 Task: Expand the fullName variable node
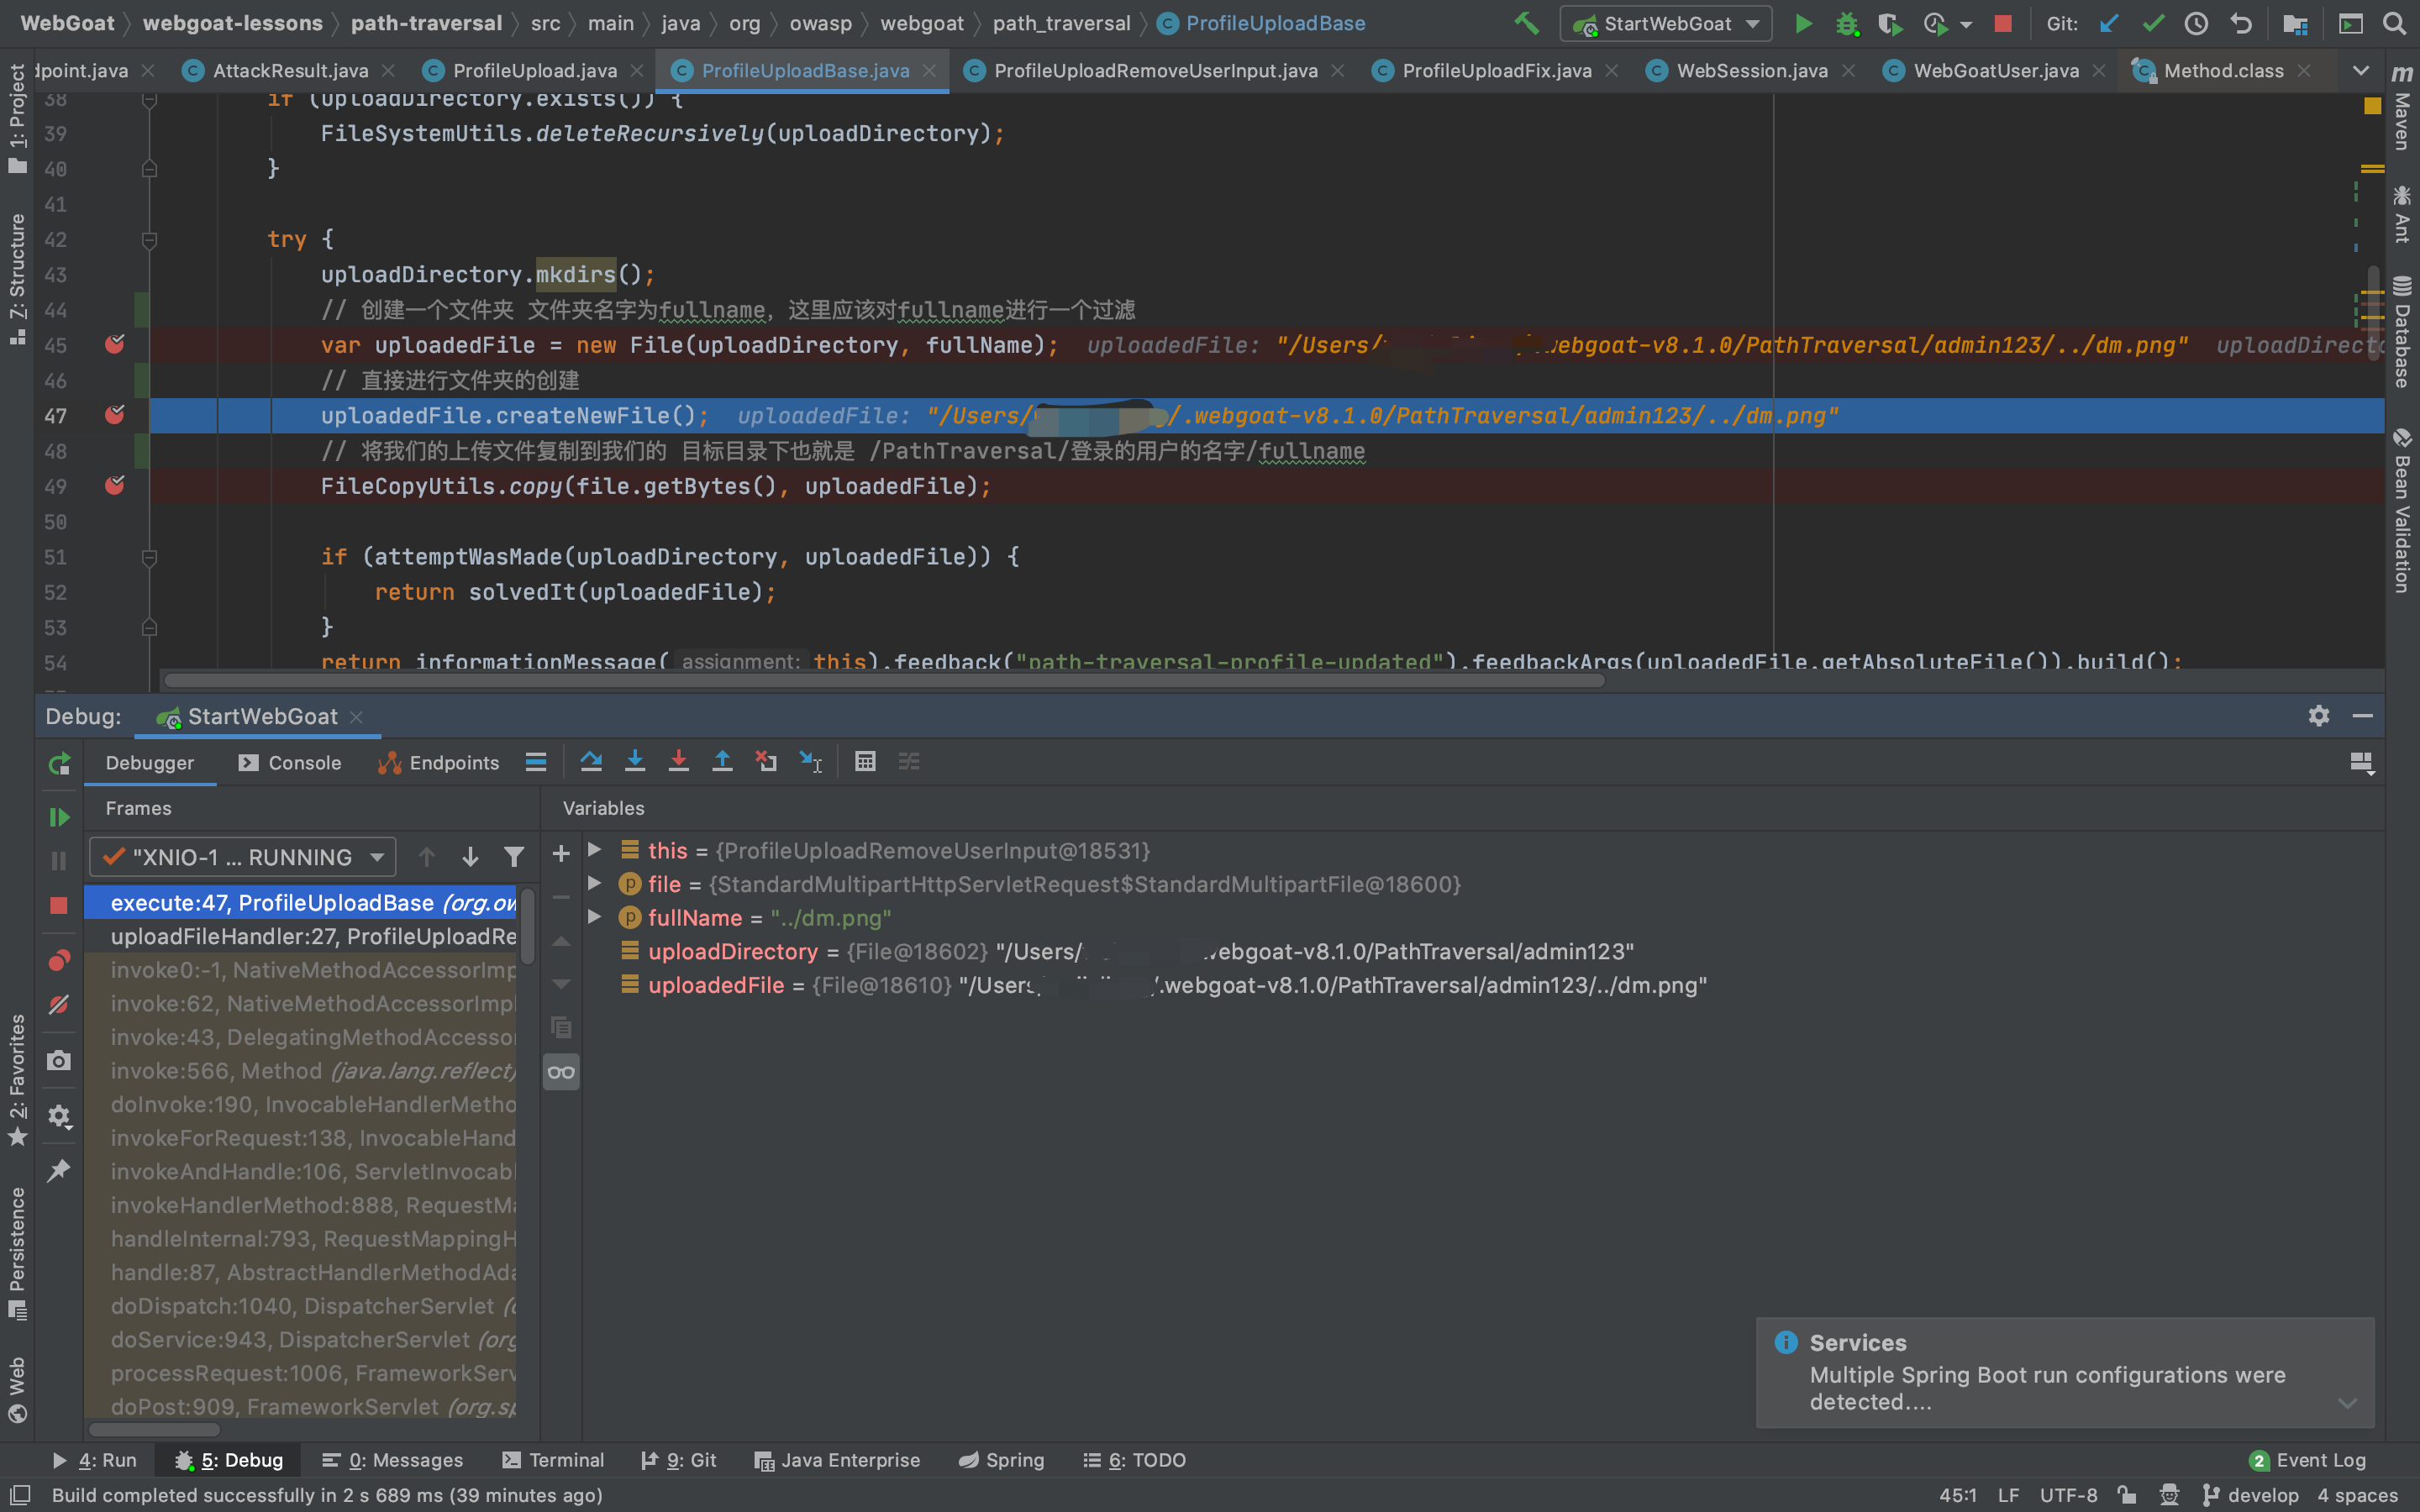[595, 917]
